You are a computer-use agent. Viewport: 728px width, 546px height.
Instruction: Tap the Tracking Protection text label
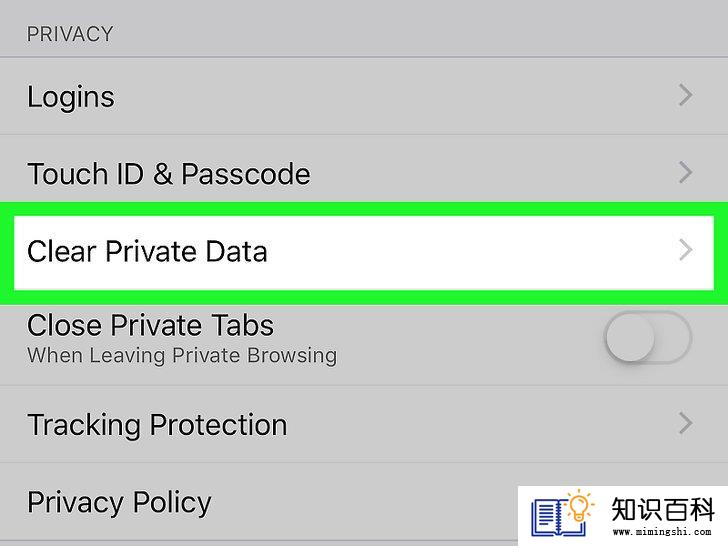pos(157,425)
